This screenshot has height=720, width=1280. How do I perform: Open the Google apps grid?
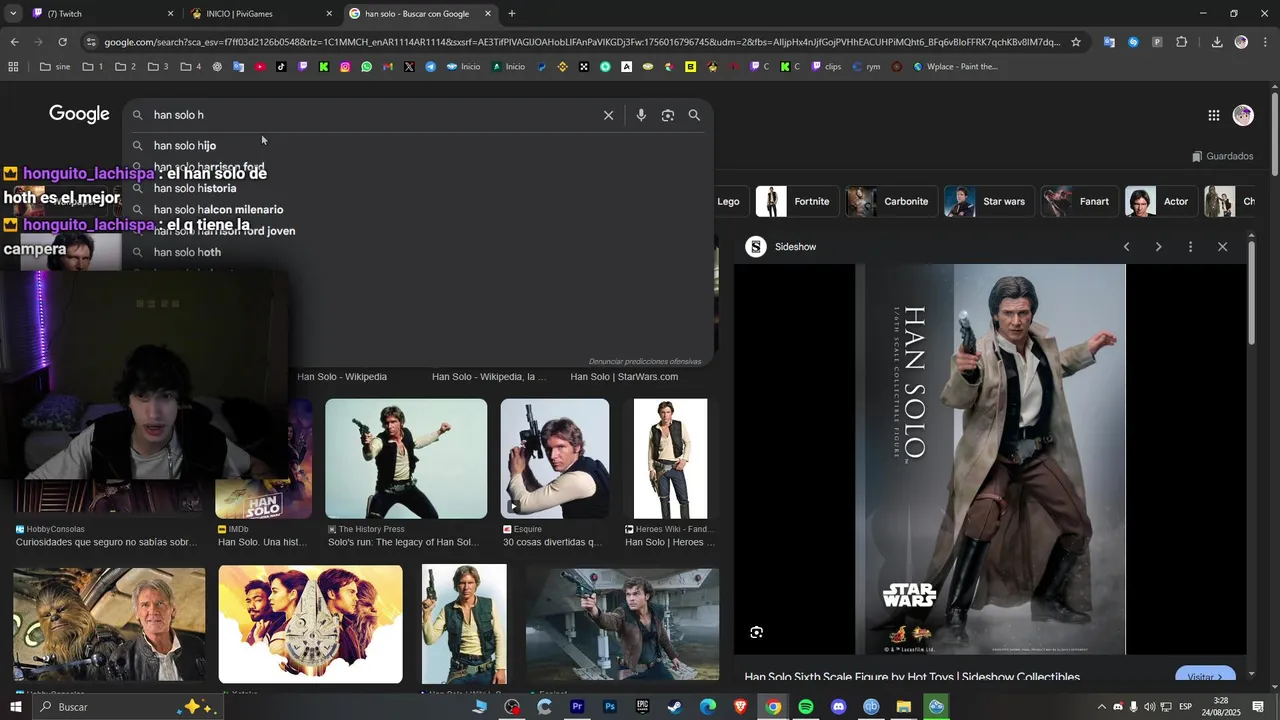point(1213,115)
